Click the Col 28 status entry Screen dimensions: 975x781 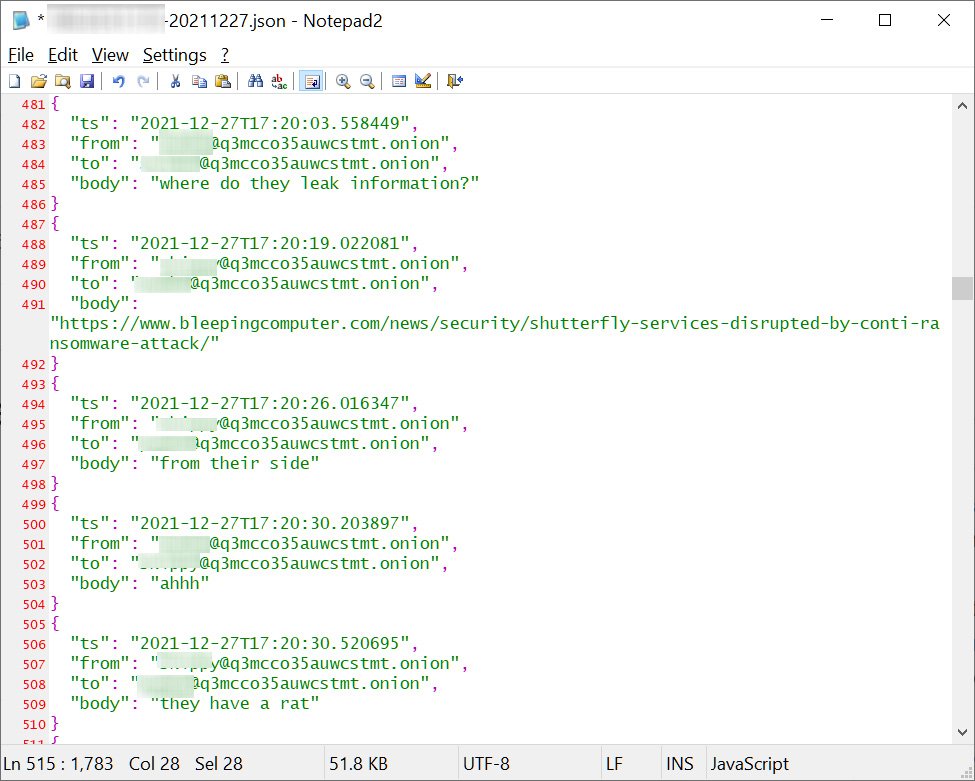tap(154, 763)
